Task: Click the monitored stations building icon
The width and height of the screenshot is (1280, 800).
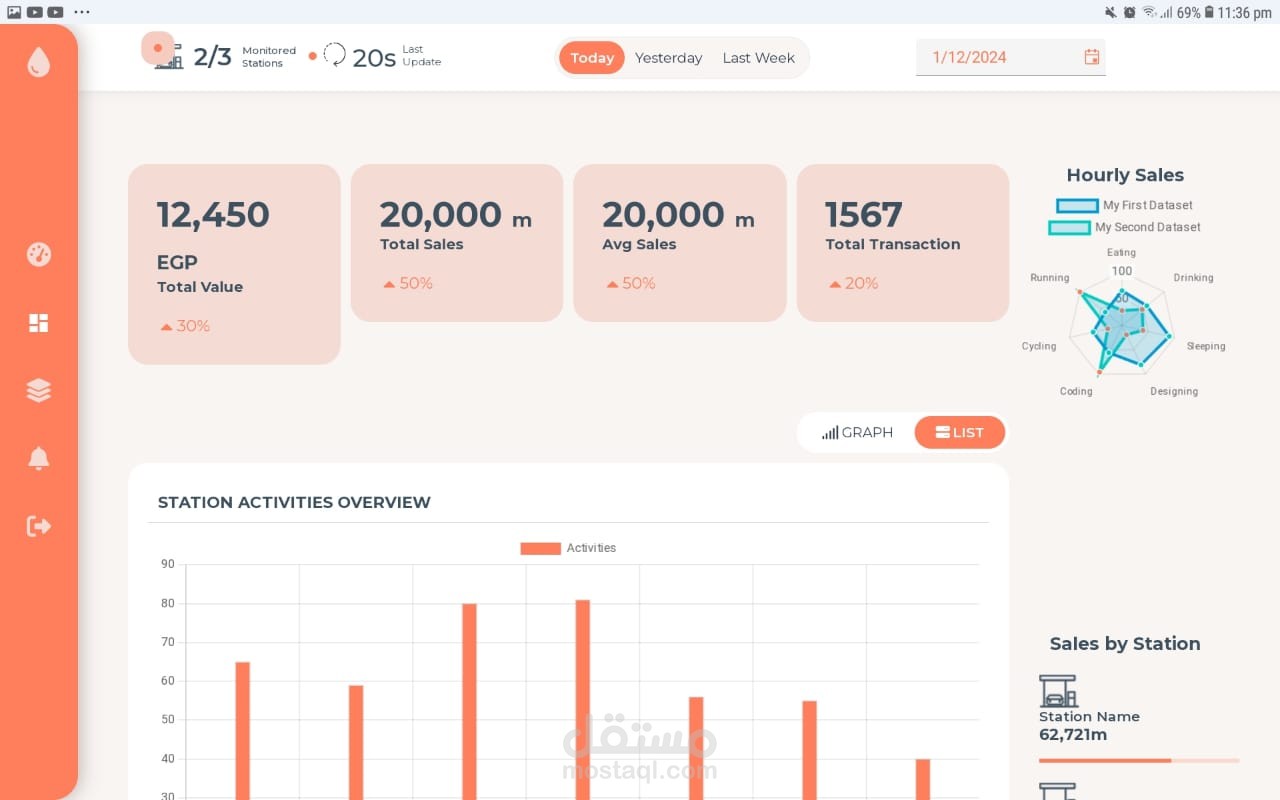Action: (x=169, y=56)
